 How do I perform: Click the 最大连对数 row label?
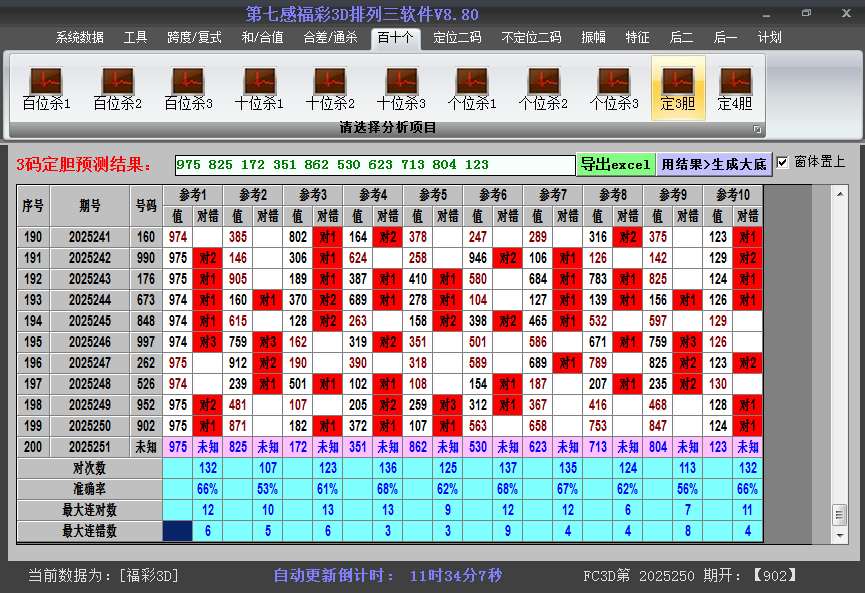coord(89,510)
